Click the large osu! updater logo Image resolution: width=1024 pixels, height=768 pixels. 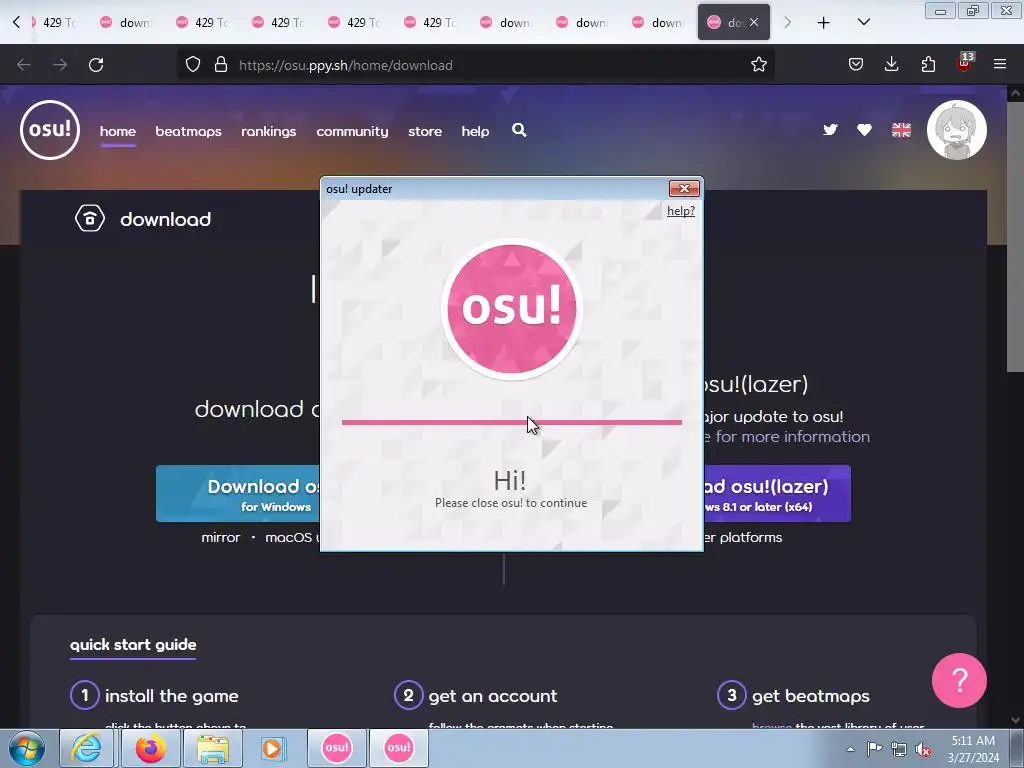tap(511, 308)
